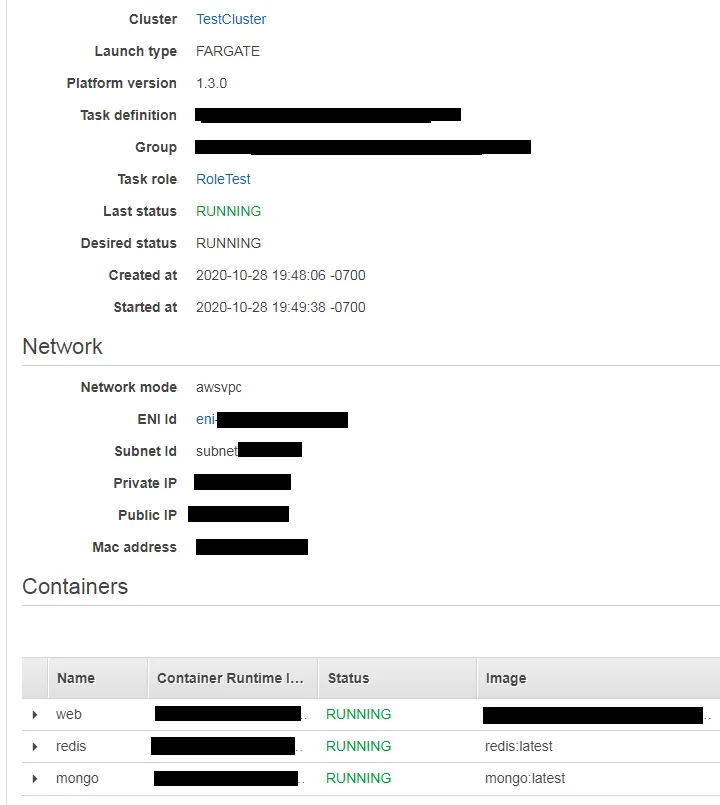Click the green Last status RUNNING value
This screenshot has width=720, height=805.
(x=228, y=211)
